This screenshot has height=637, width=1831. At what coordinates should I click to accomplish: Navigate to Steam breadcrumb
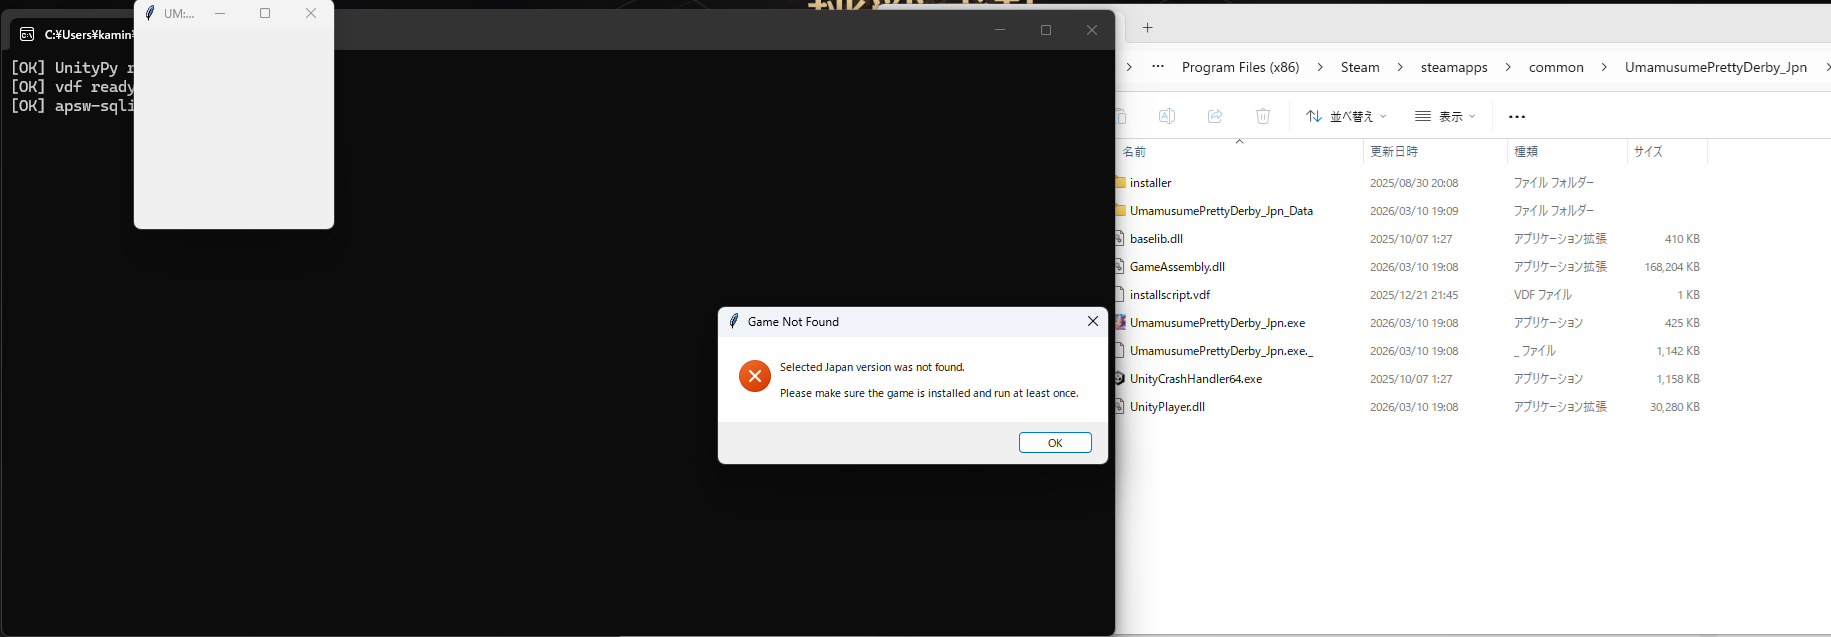pos(1360,67)
